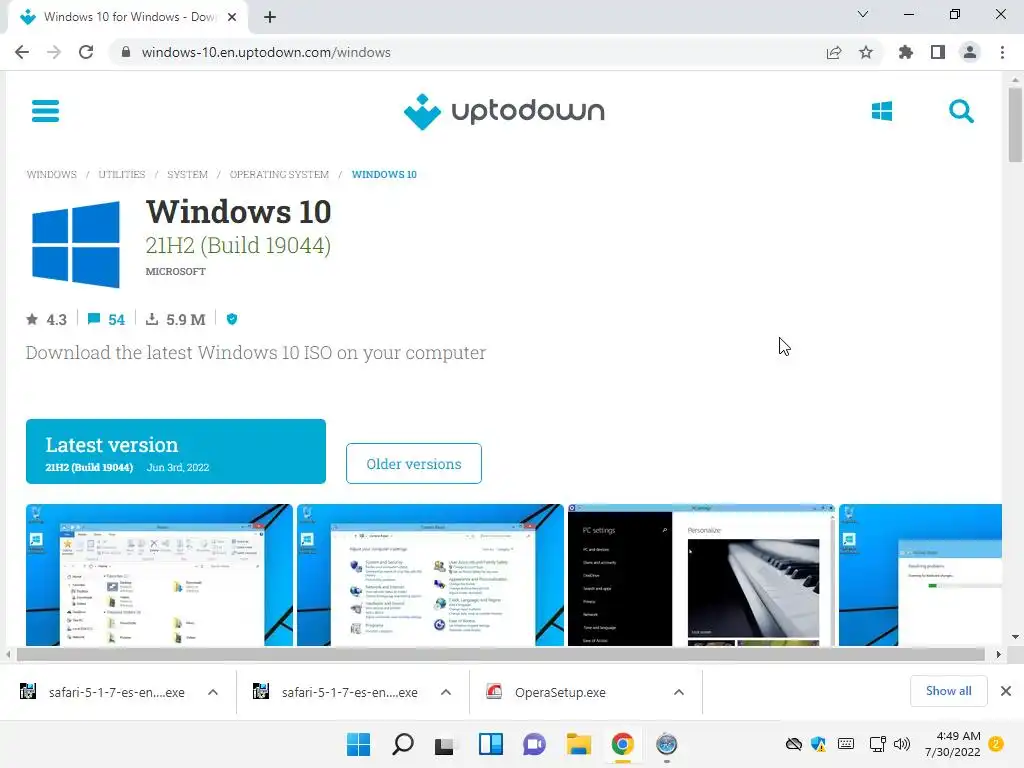Go back to the previous page

coord(22,52)
